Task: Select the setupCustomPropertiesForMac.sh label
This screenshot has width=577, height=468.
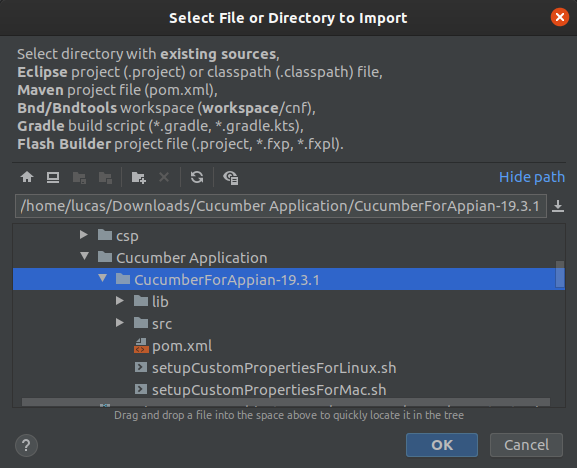Action: 269,390
